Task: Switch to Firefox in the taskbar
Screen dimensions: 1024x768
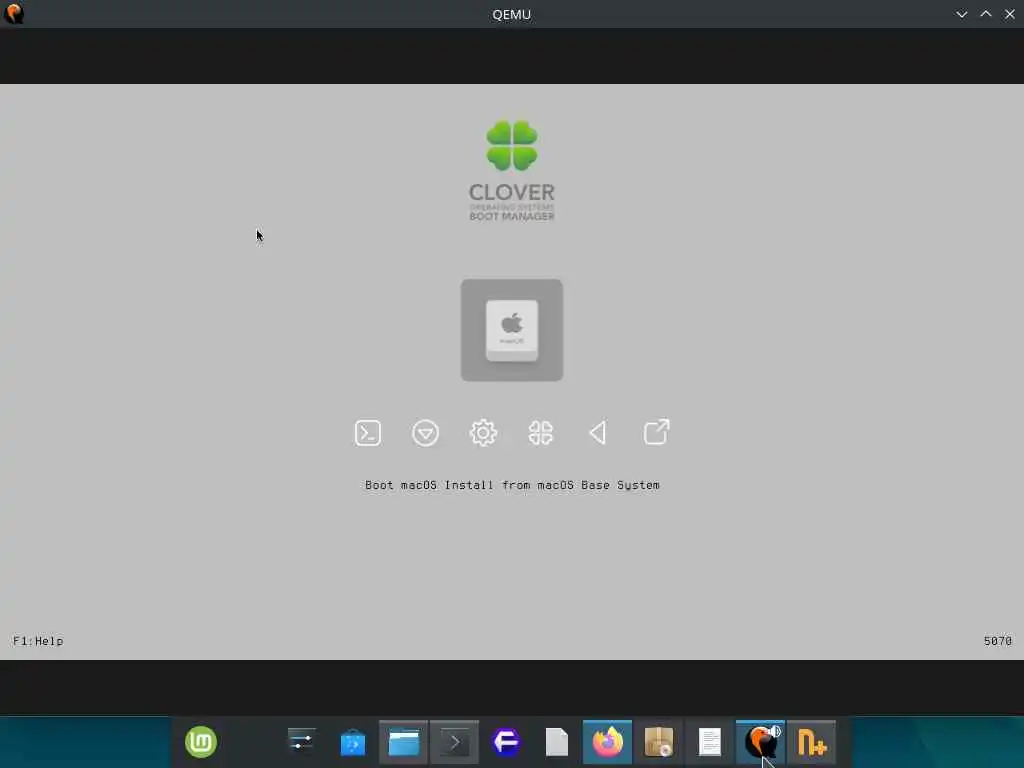Action: pos(607,743)
